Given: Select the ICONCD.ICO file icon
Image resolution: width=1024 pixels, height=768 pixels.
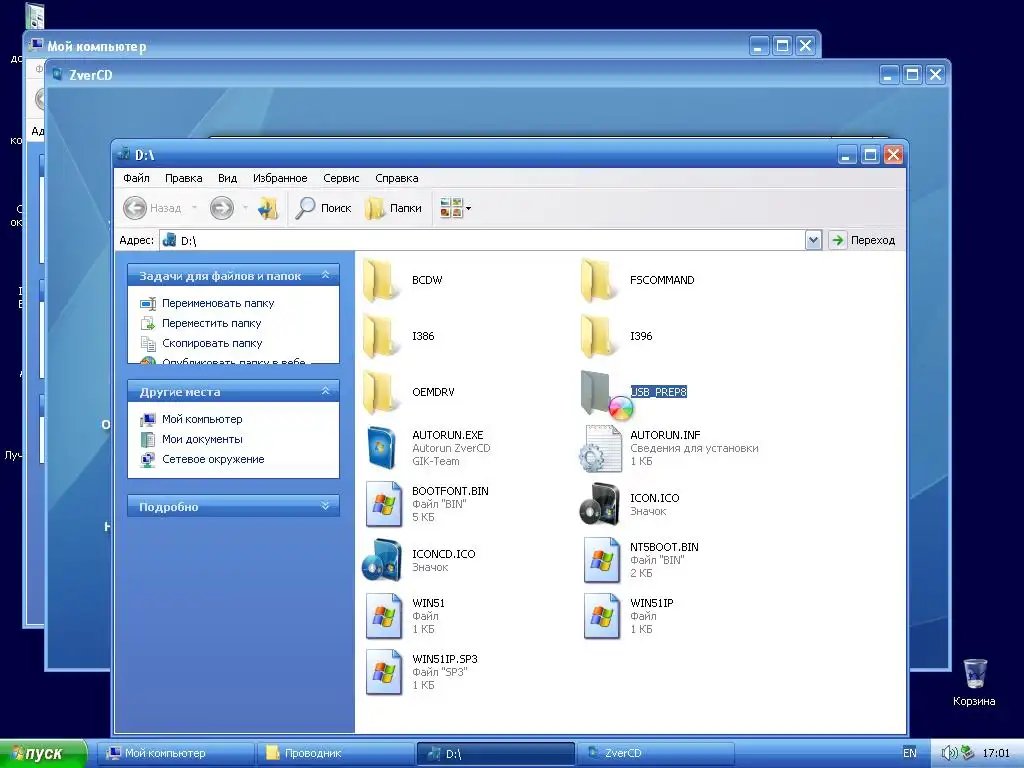Looking at the screenshot, I should (x=382, y=560).
